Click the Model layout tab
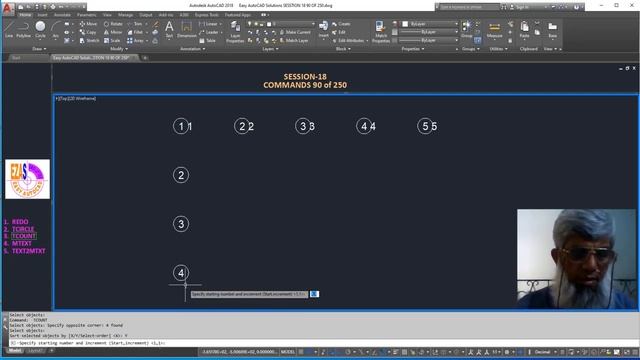This screenshot has width=640, height=360. (x=15, y=351)
